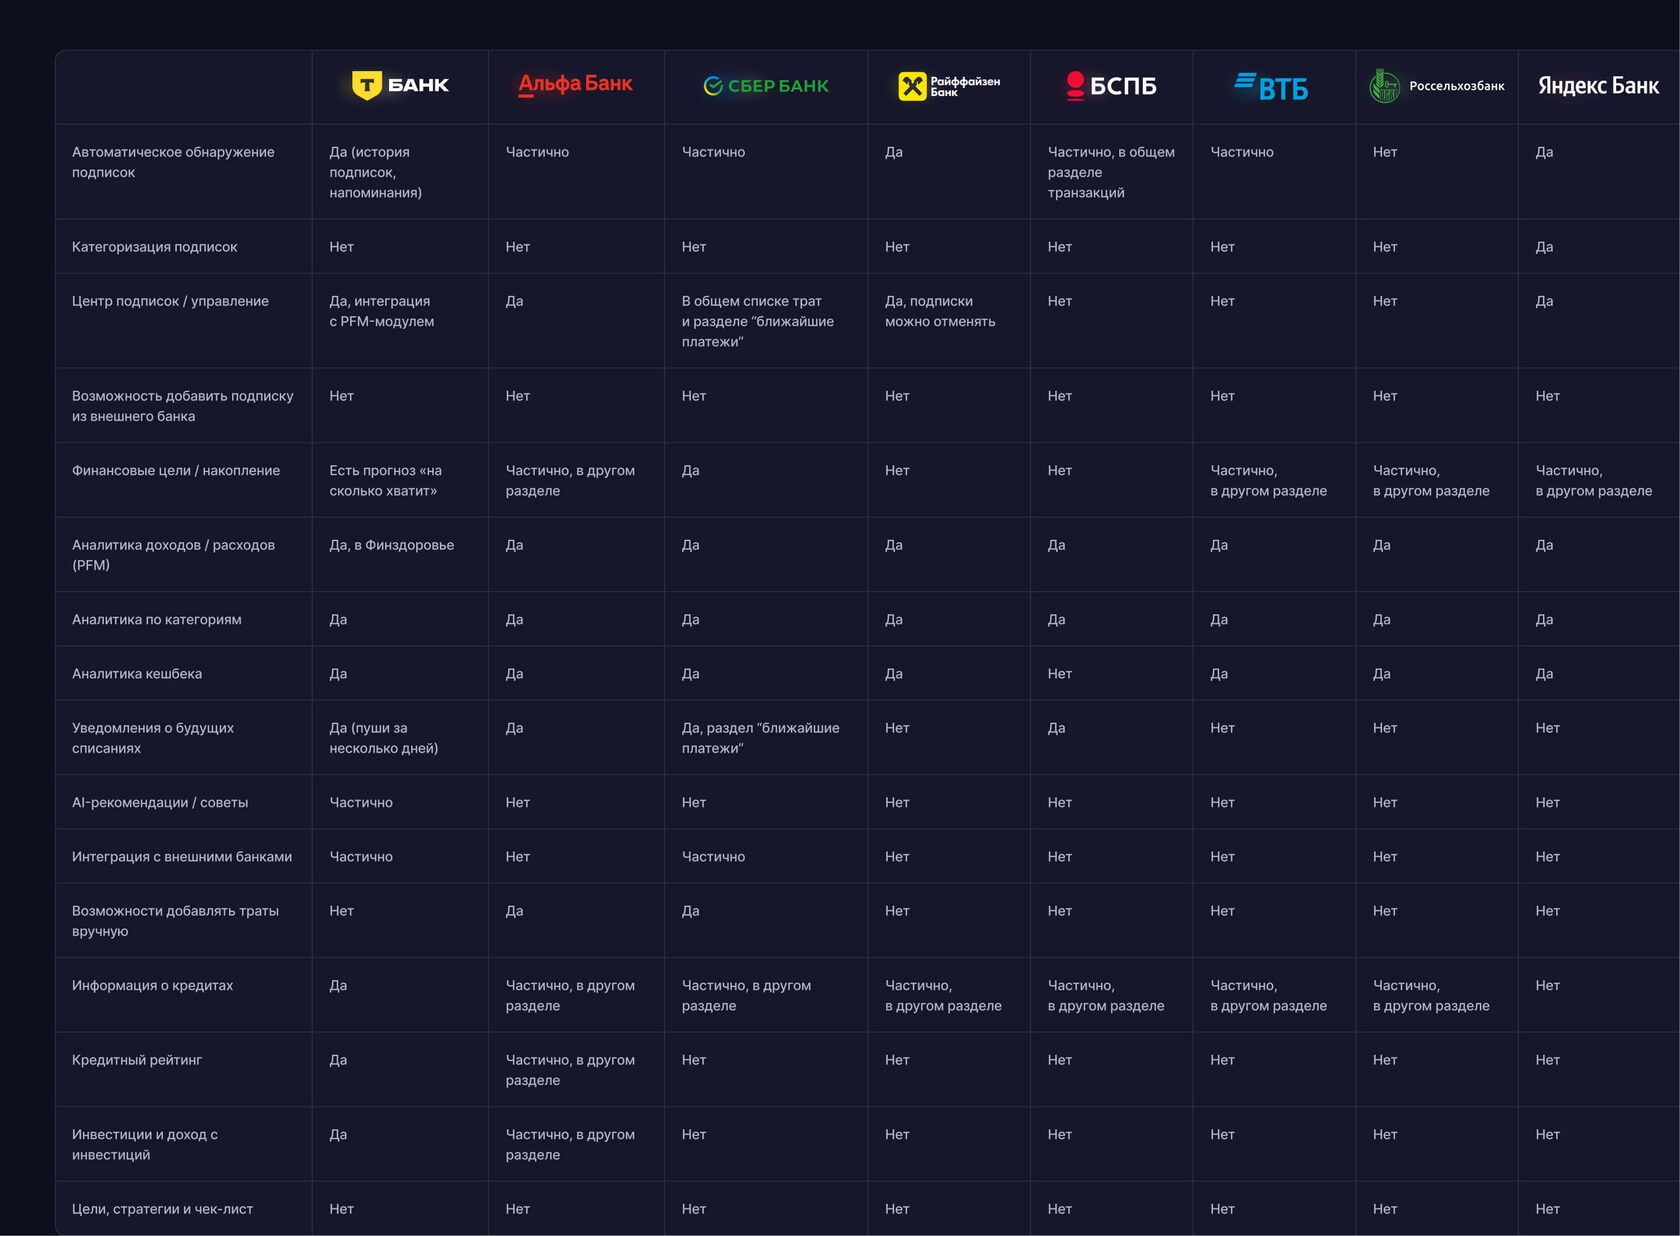Select the 'Аналитика кешбека' row label

point(137,674)
